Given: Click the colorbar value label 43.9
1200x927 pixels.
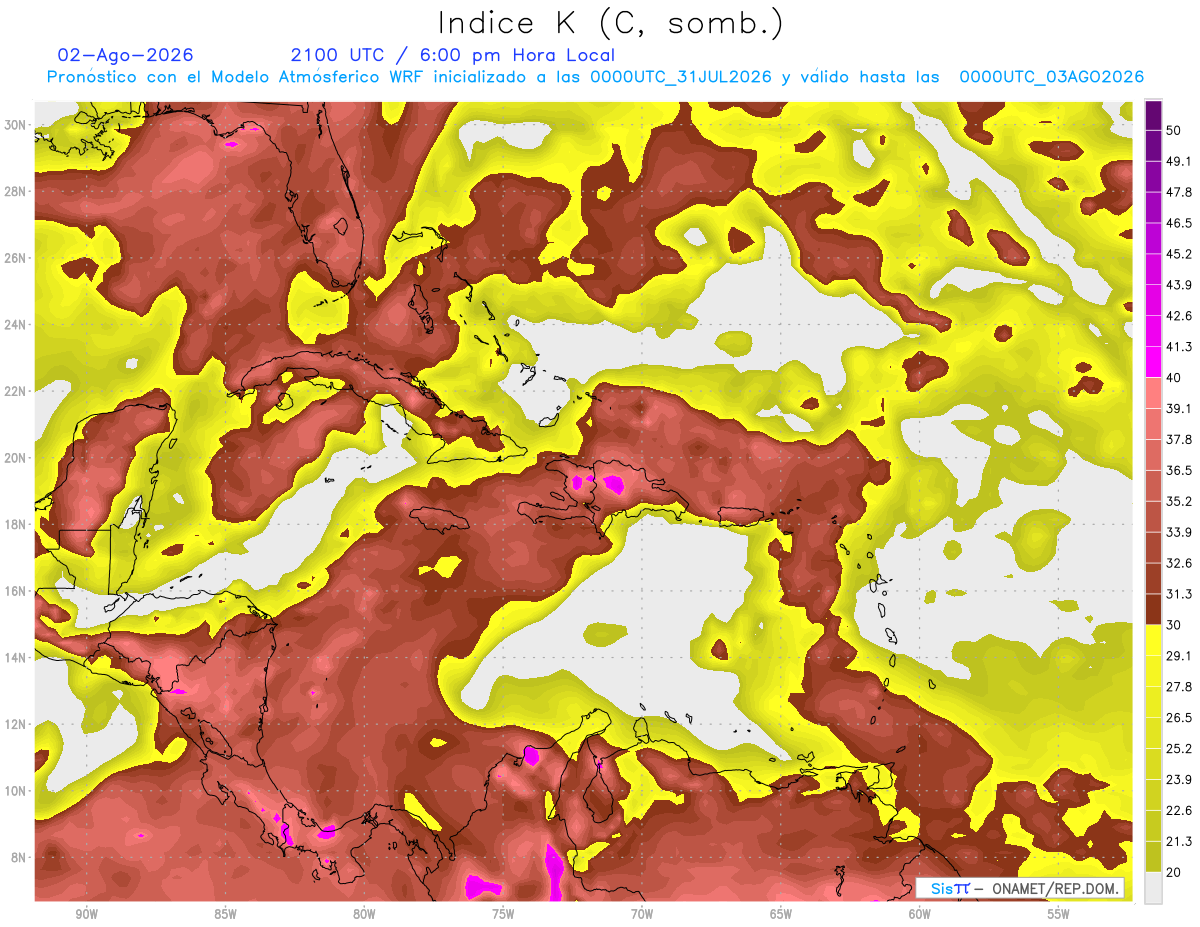Looking at the screenshot, I should [x=1180, y=285].
